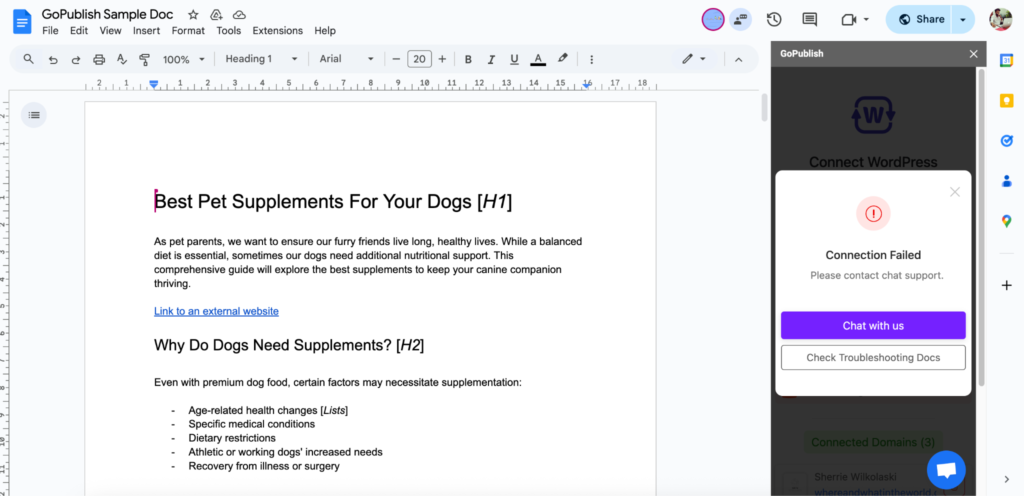Close the Connection Failed dialog
1024x496 pixels.
pyautogui.click(x=955, y=192)
